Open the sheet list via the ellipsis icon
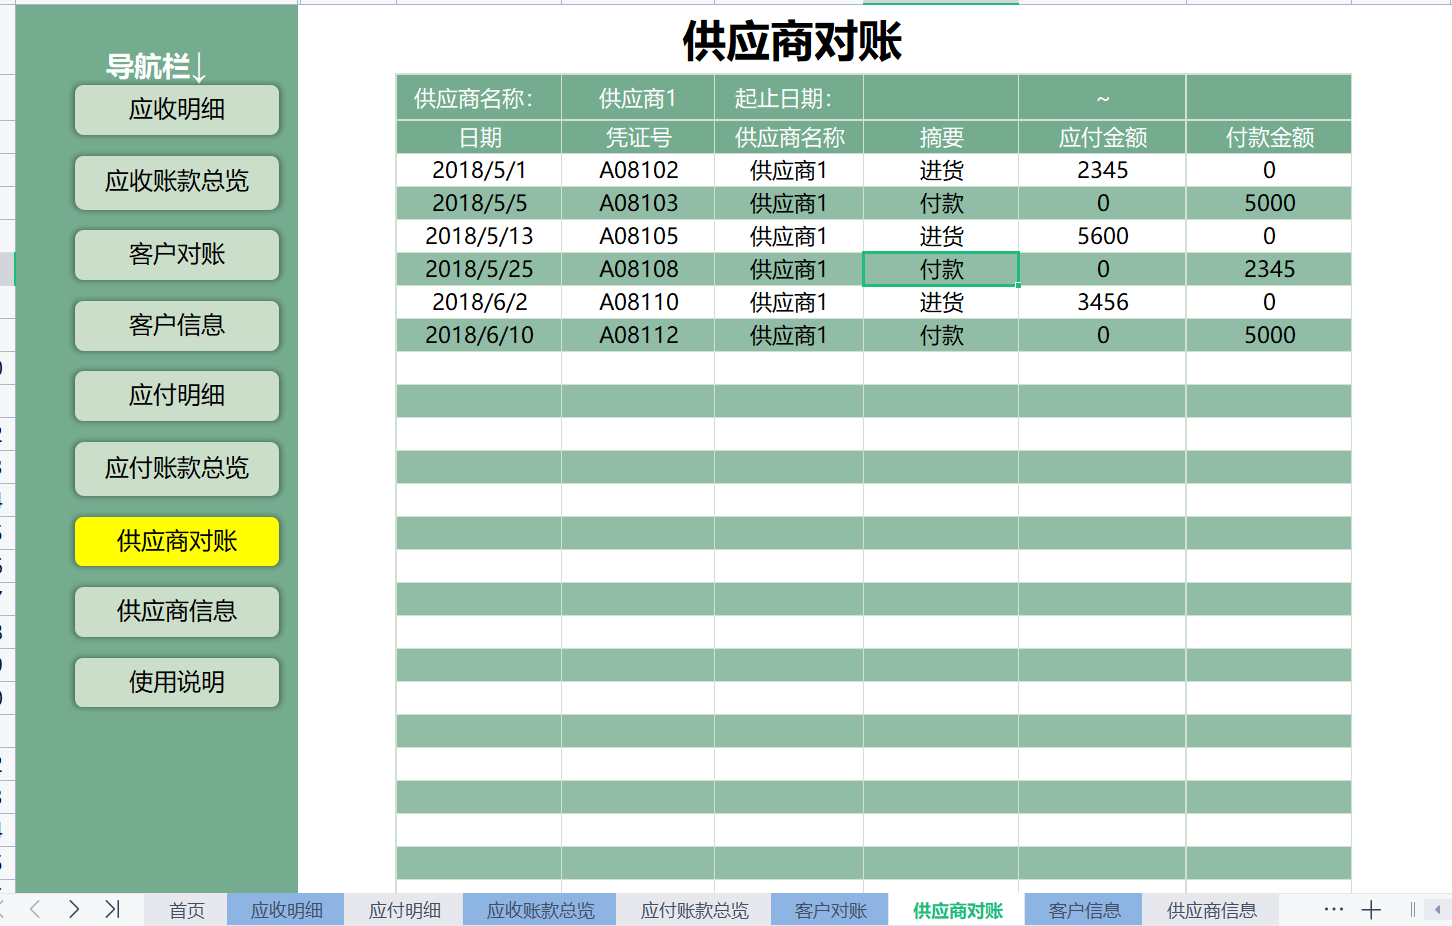 point(1333,909)
